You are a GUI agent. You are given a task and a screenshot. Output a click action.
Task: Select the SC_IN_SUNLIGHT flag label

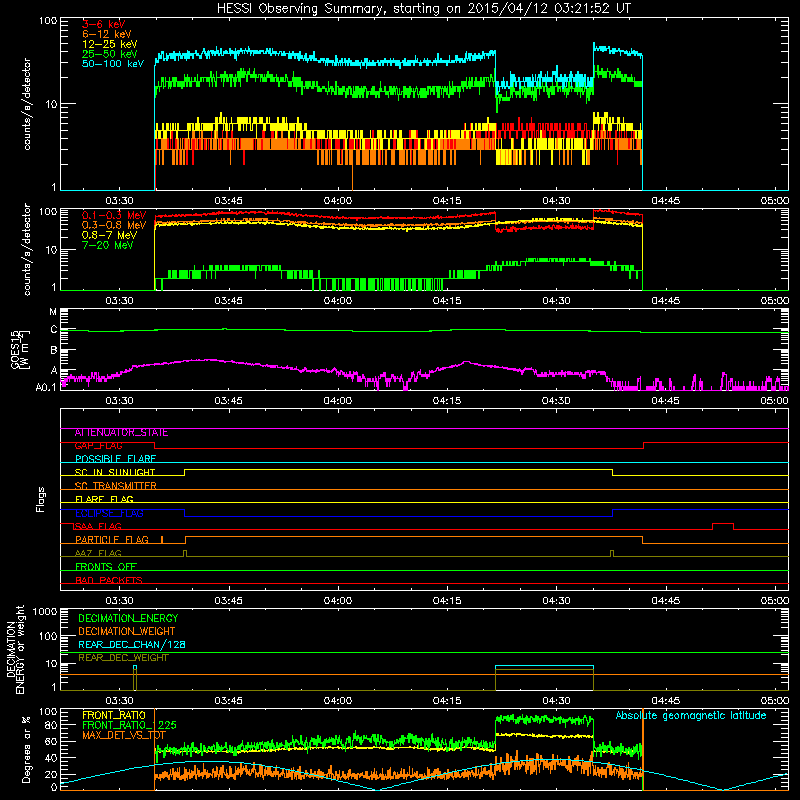(115, 472)
